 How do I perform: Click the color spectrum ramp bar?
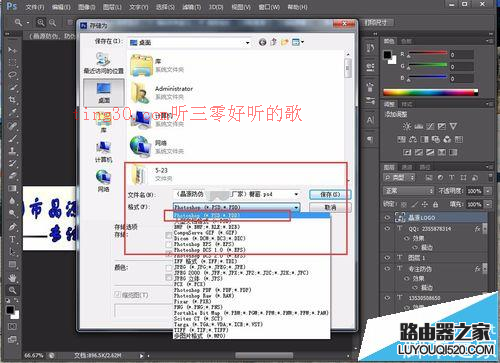tap(430, 92)
